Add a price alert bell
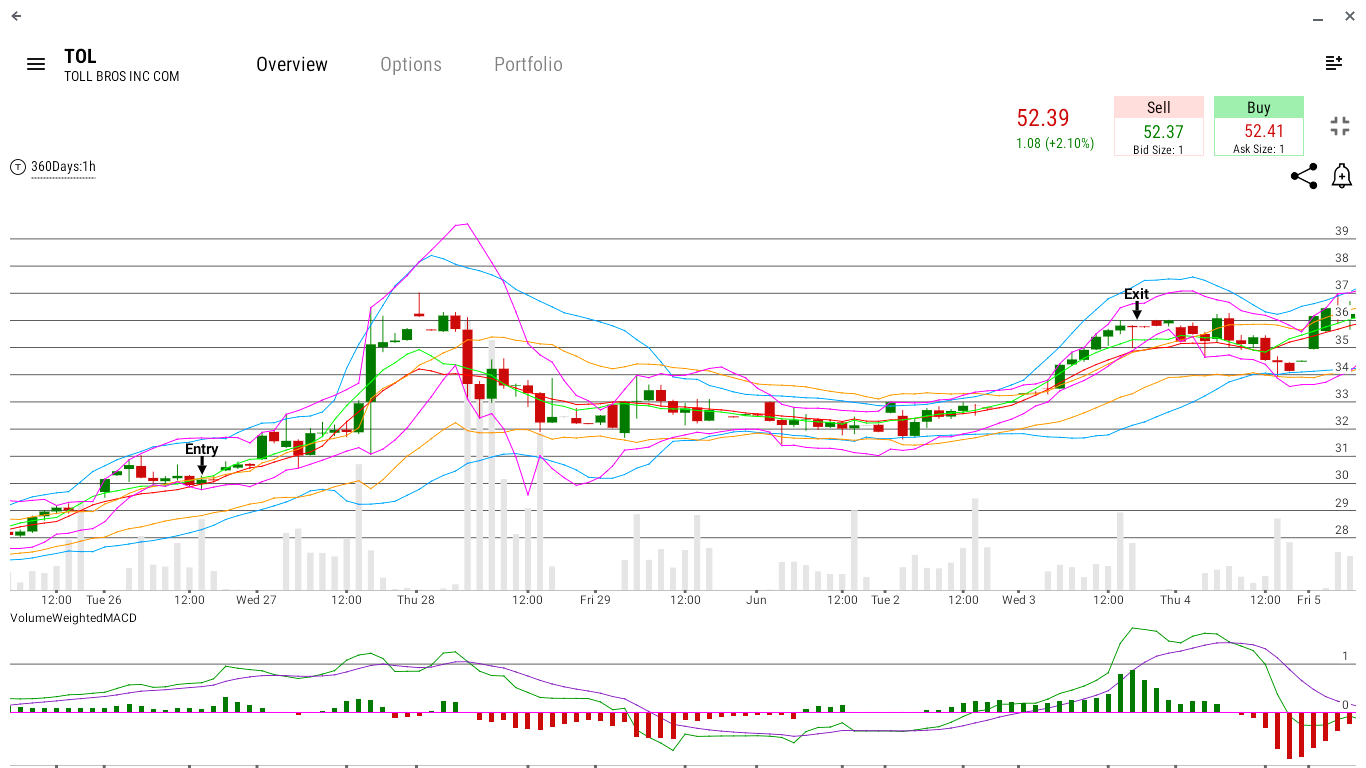 click(1342, 176)
